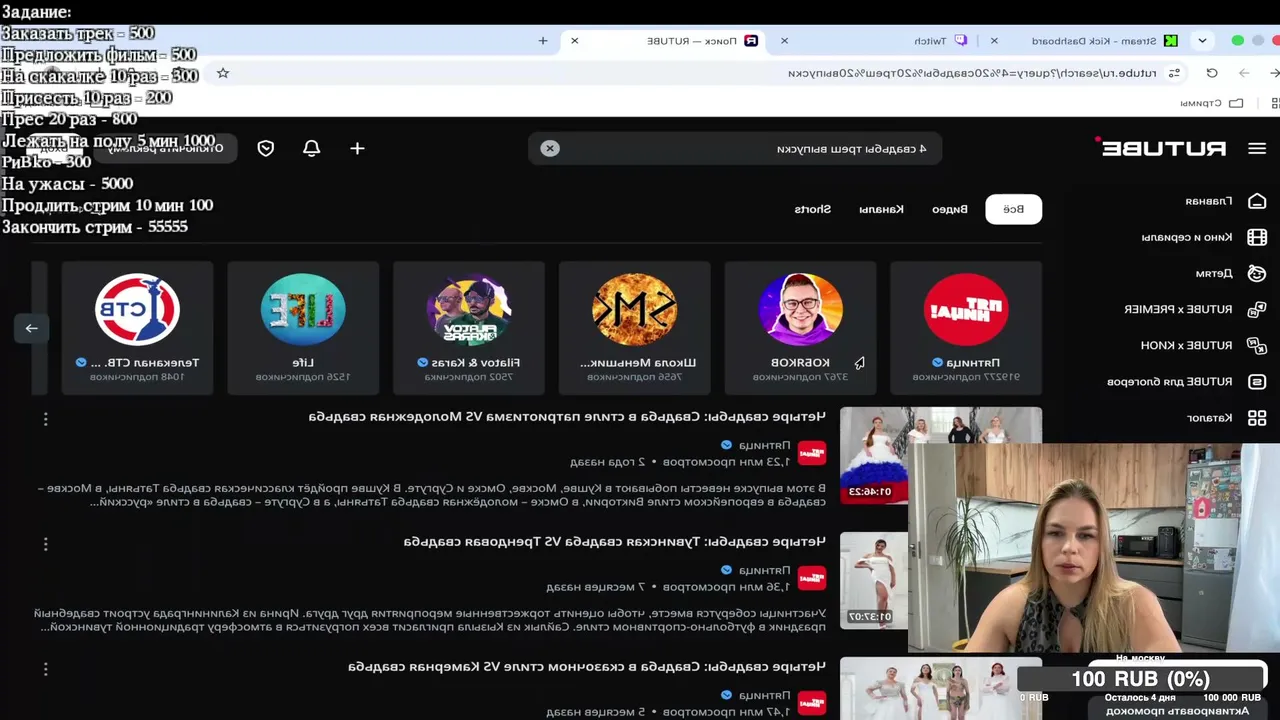The width and height of the screenshot is (1280, 720).
Task: Close the Stream - Kick Dashboard tab
Action: [x=994, y=41]
